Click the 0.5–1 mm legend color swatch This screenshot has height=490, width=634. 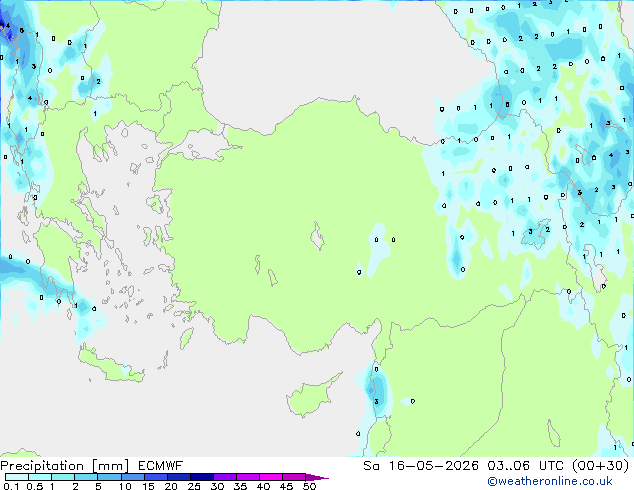tap(40, 477)
